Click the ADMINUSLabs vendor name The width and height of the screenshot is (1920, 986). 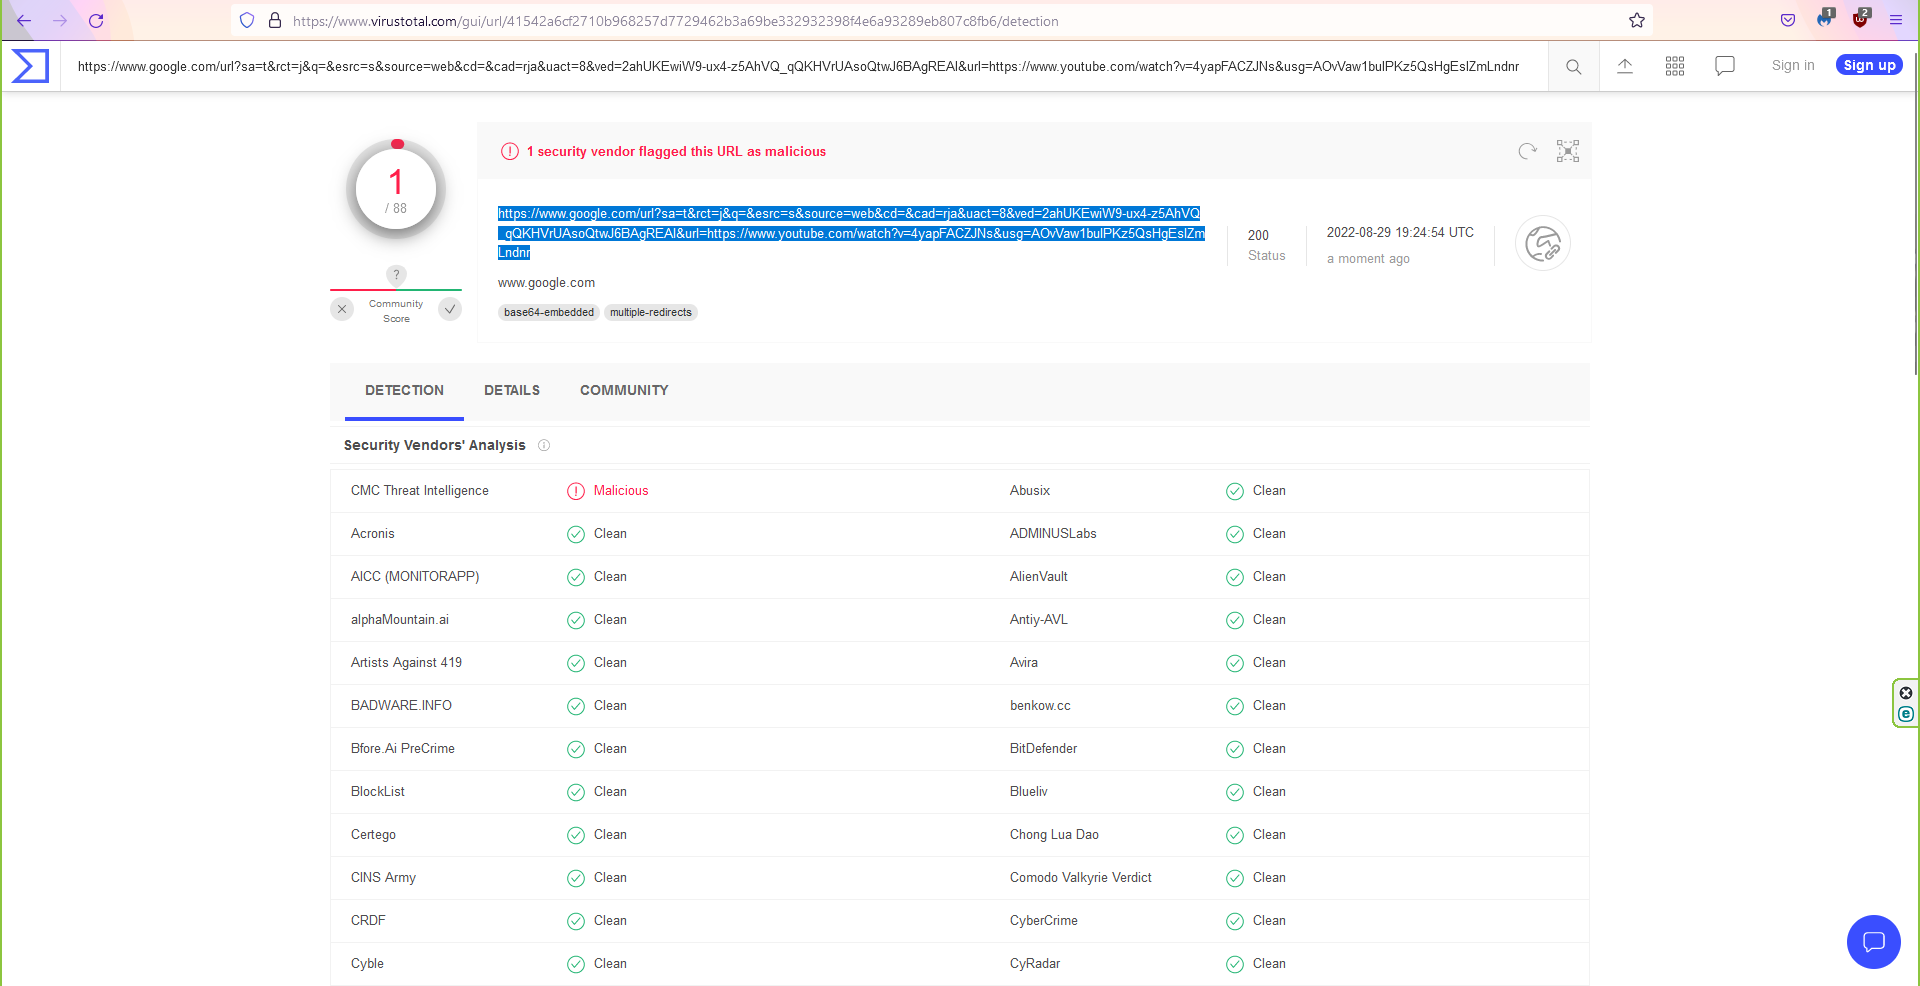[x=1053, y=534]
